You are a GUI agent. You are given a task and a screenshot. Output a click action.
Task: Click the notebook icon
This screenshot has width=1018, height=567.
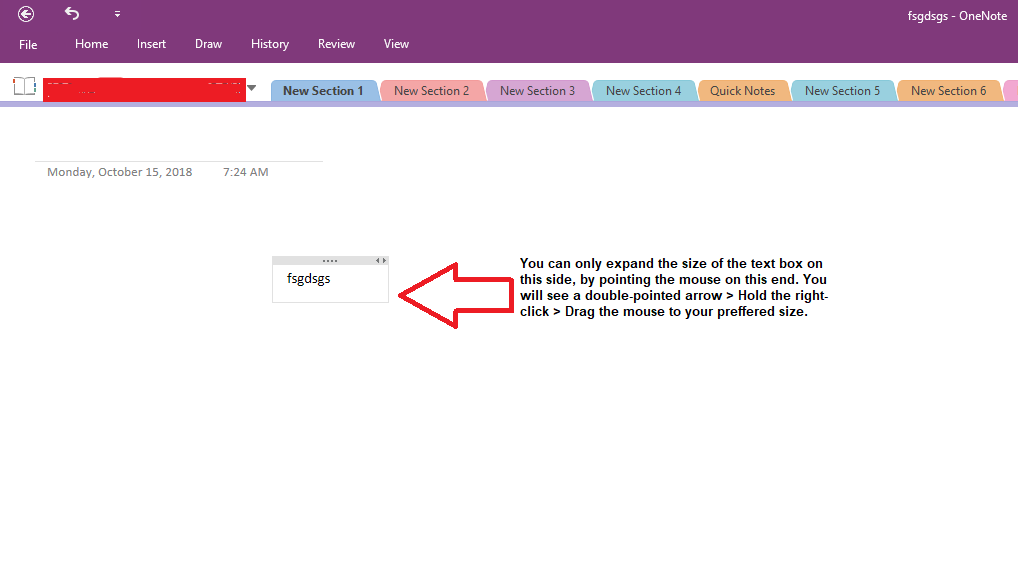coord(25,86)
